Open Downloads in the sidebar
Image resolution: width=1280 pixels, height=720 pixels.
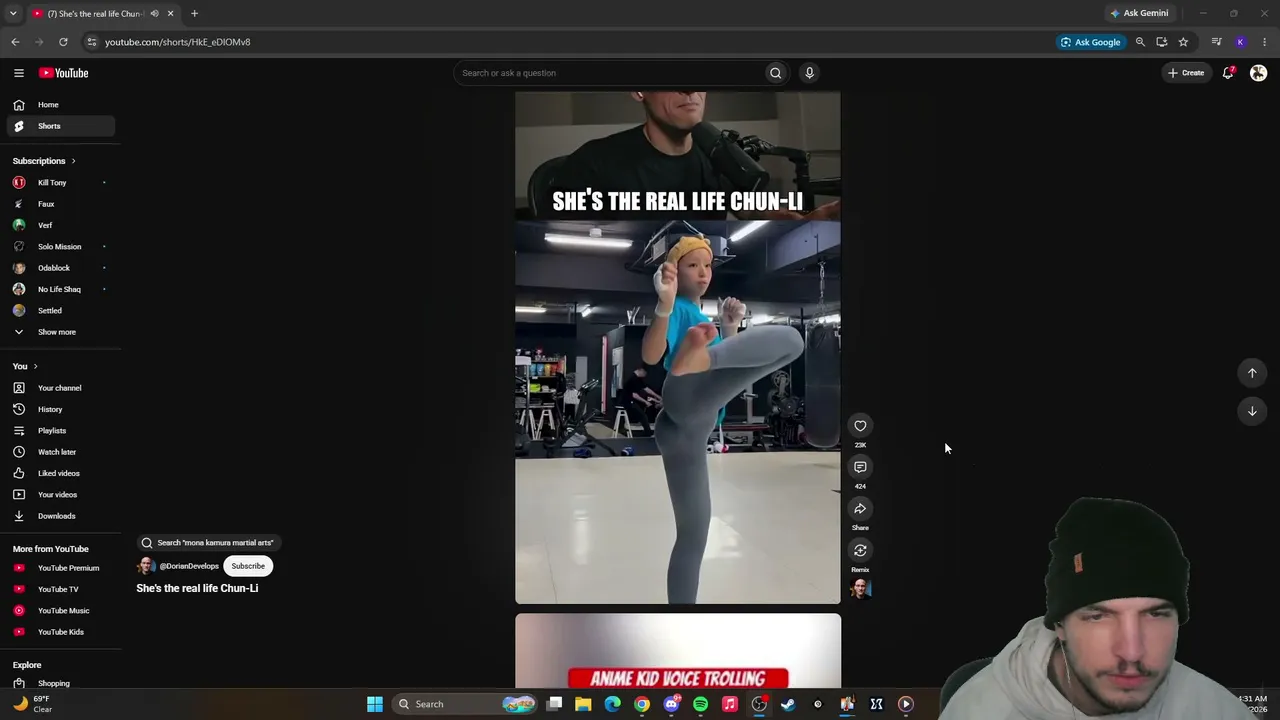click(x=61, y=516)
